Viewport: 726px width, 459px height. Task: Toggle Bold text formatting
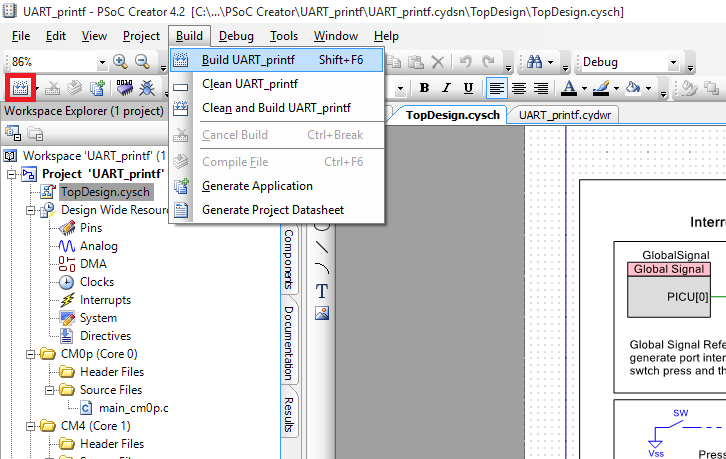[x=424, y=88]
